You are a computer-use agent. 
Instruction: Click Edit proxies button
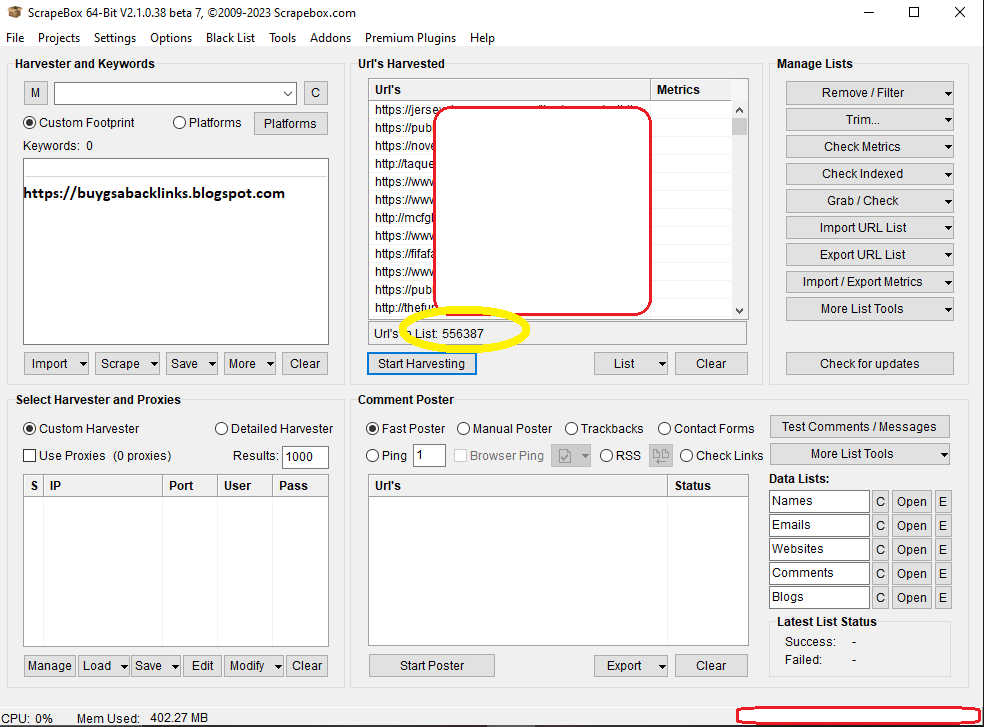click(x=202, y=665)
